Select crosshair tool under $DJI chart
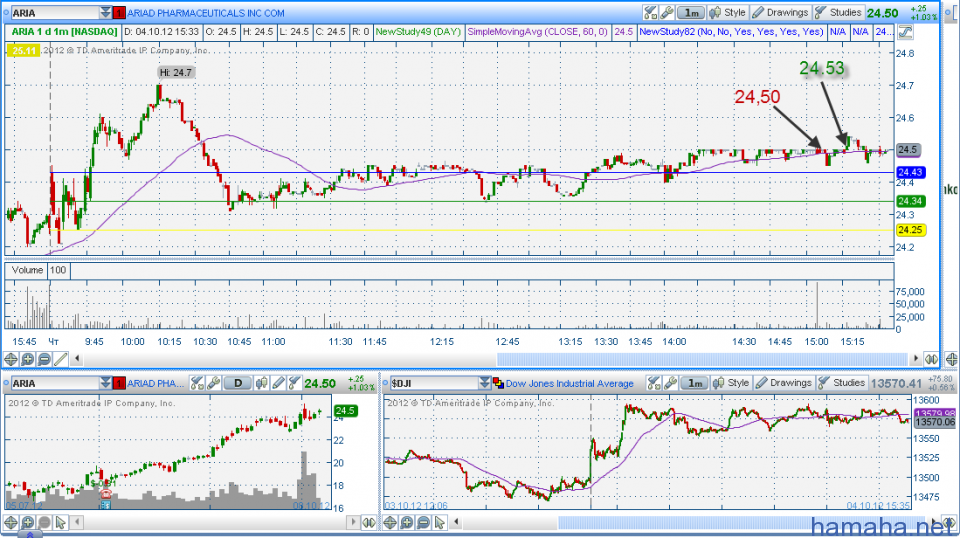The width and height of the screenshot is (960, 538). click(390, 522)
